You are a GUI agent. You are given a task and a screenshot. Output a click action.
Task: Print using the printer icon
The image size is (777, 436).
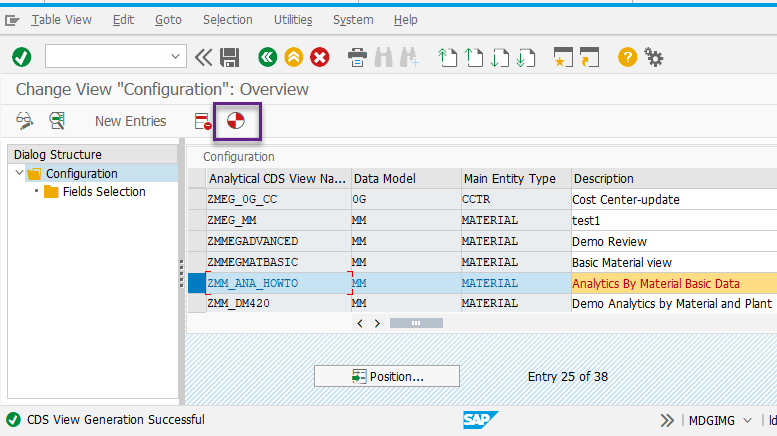(x=357, y=57)
